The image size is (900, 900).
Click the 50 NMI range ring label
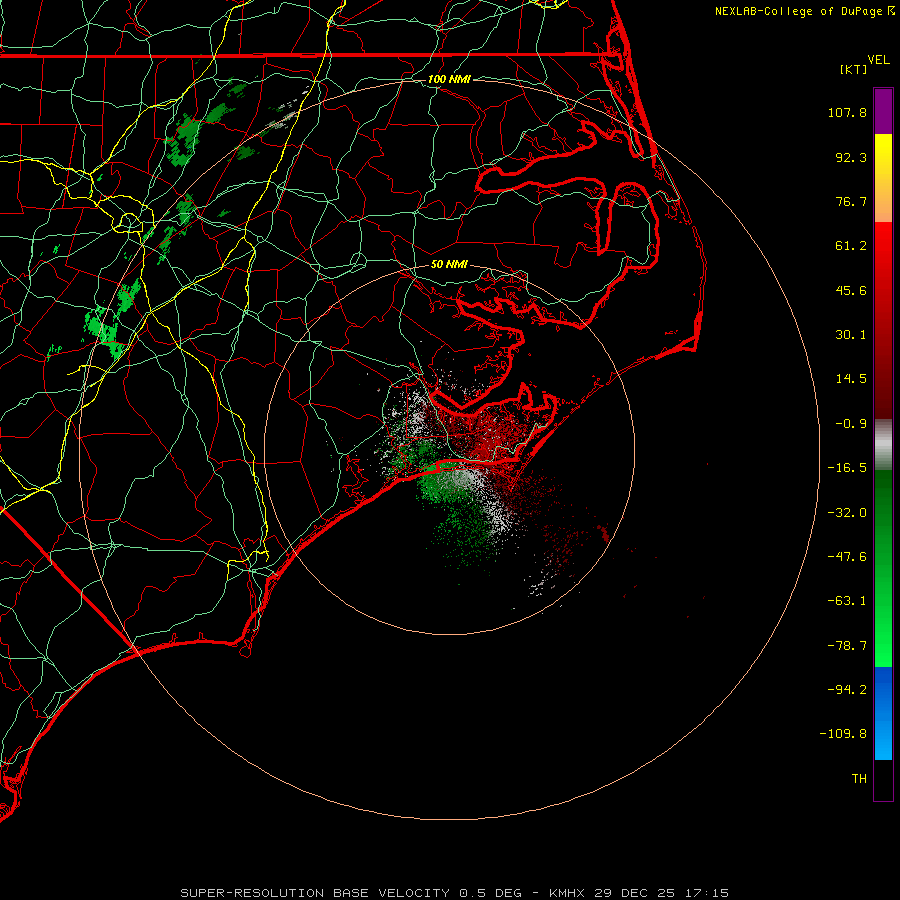point(449,265)
